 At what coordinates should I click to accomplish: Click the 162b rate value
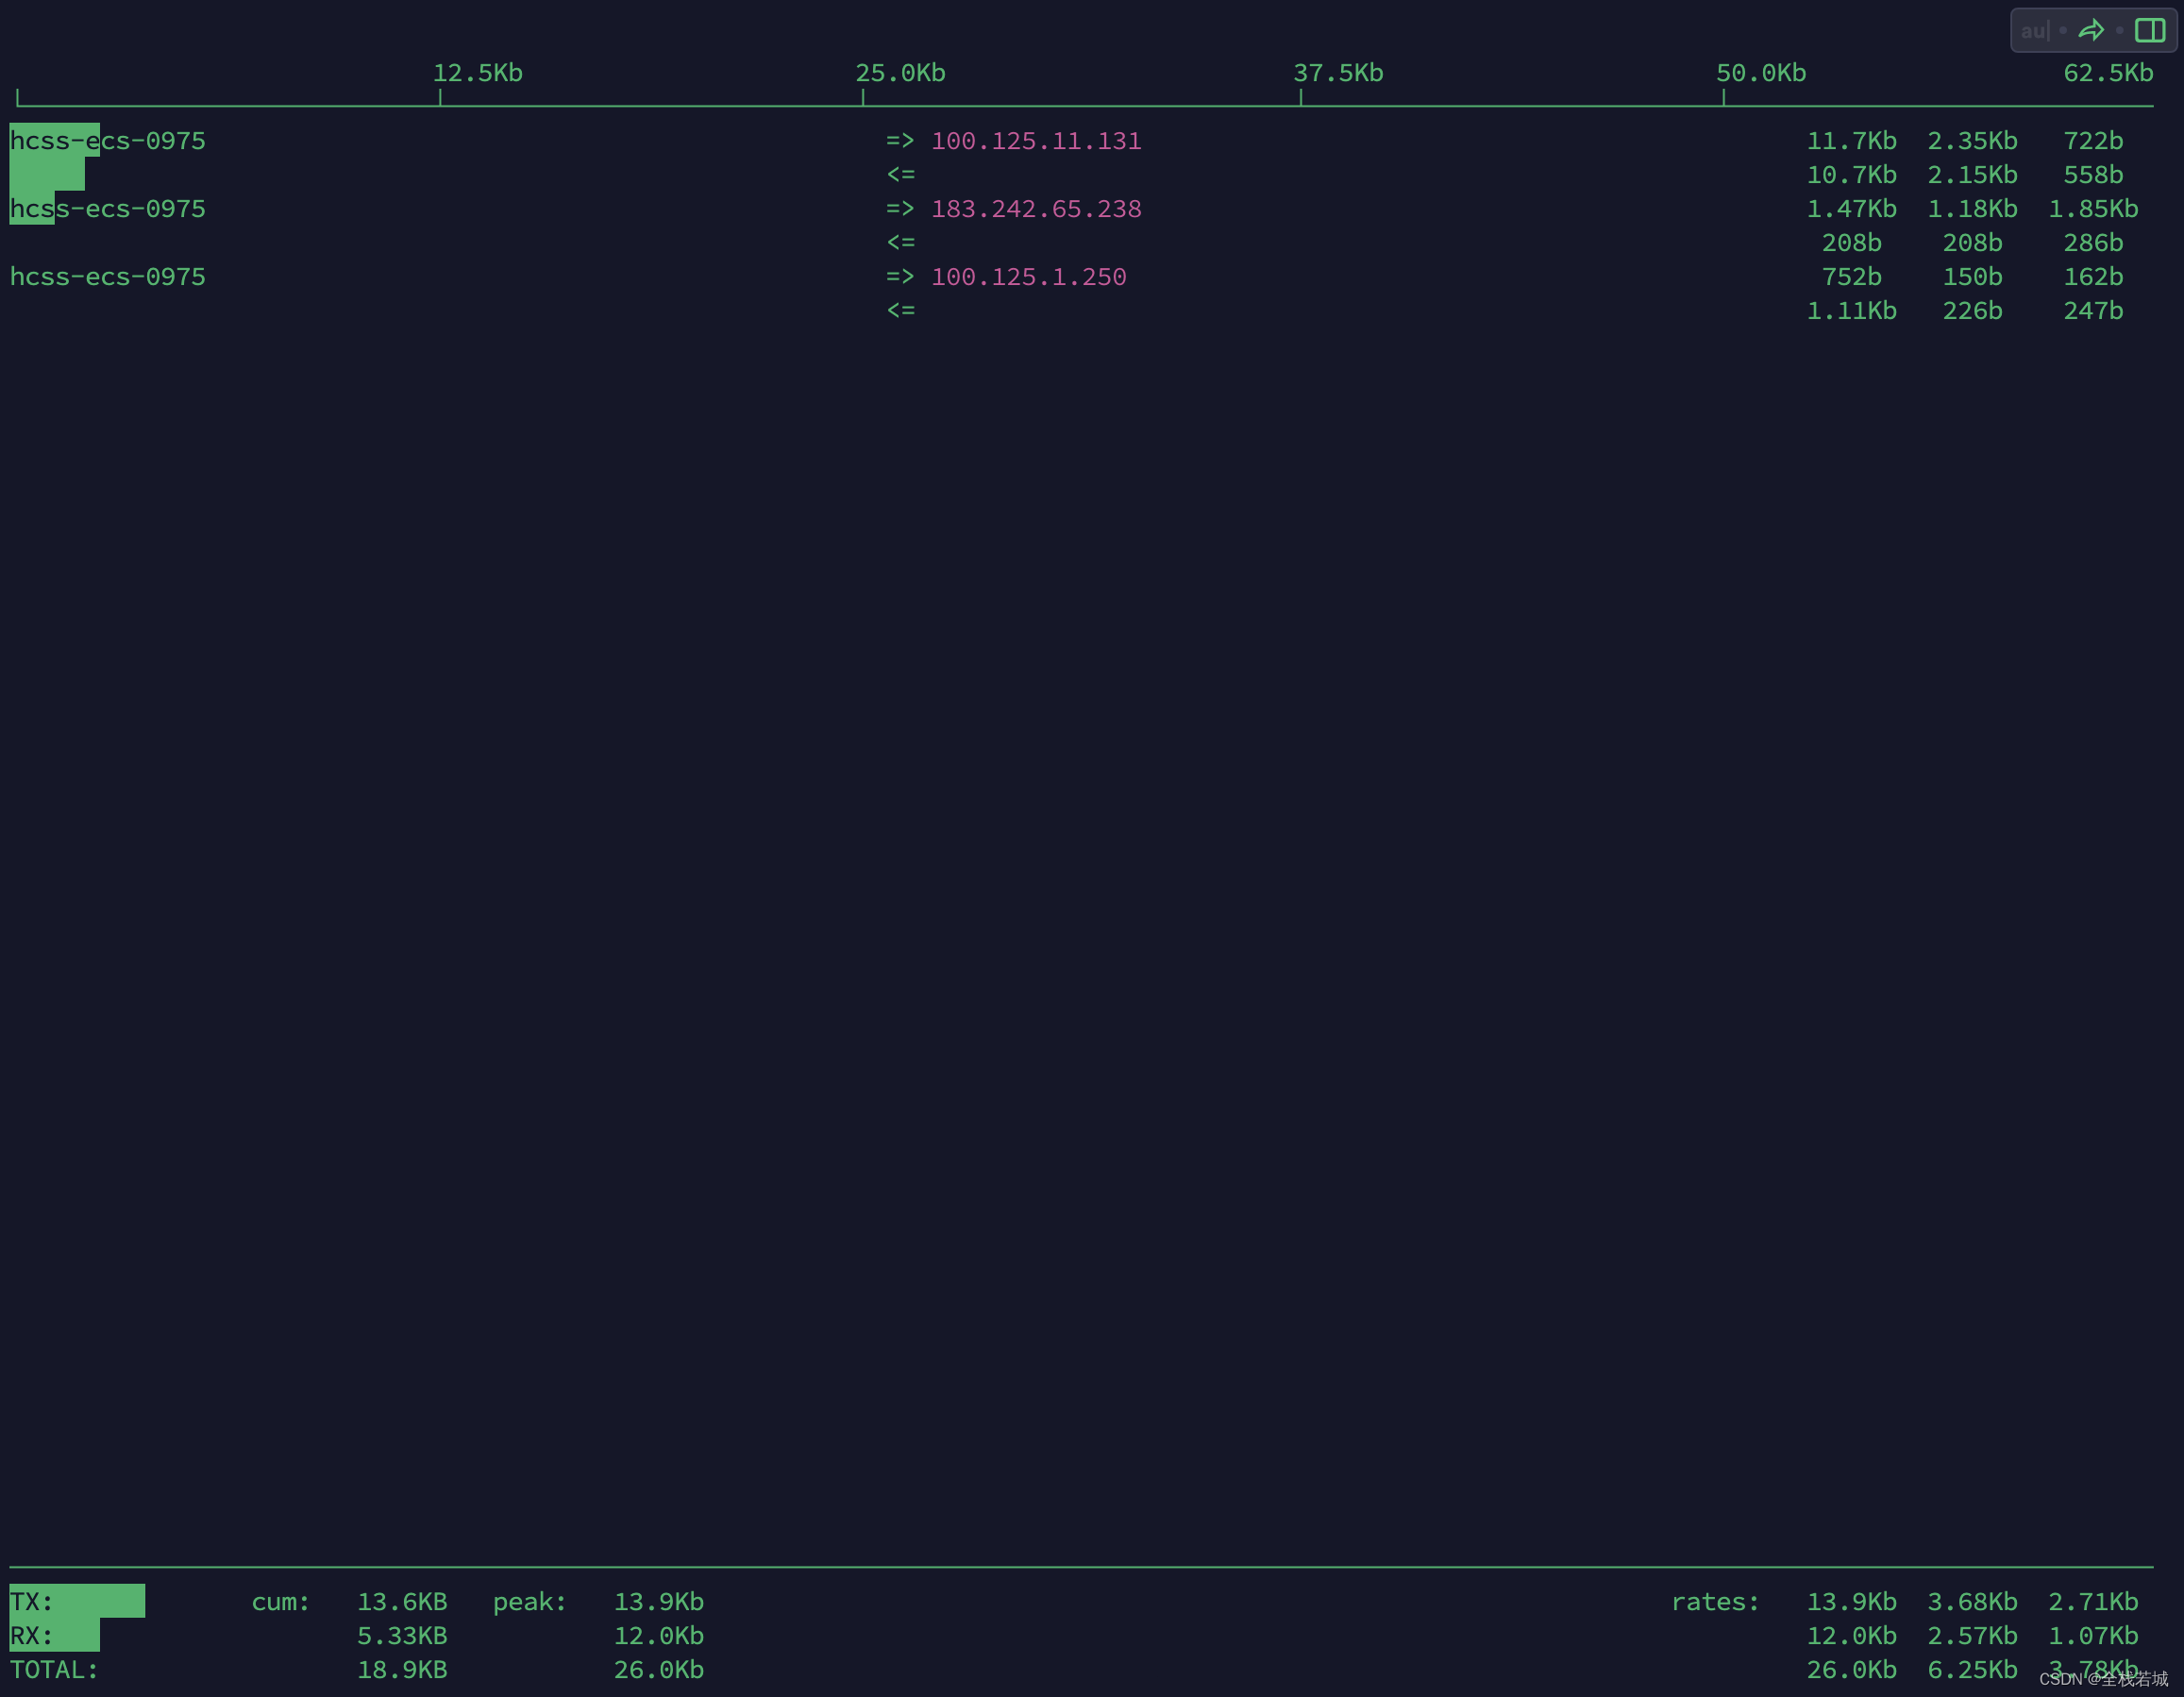coord(2094,277)
